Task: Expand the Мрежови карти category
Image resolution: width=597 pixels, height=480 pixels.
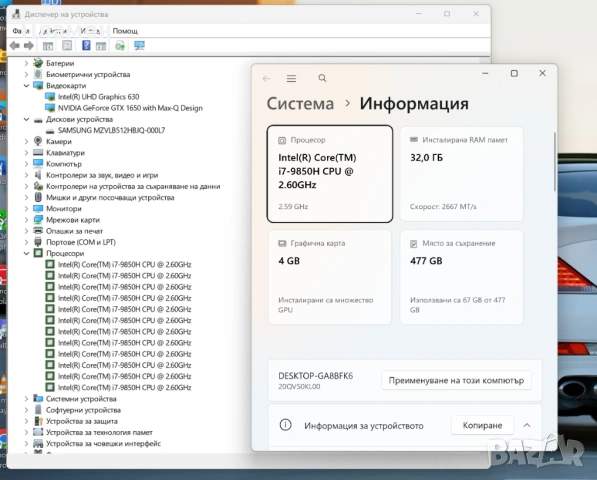Action: 26,220
